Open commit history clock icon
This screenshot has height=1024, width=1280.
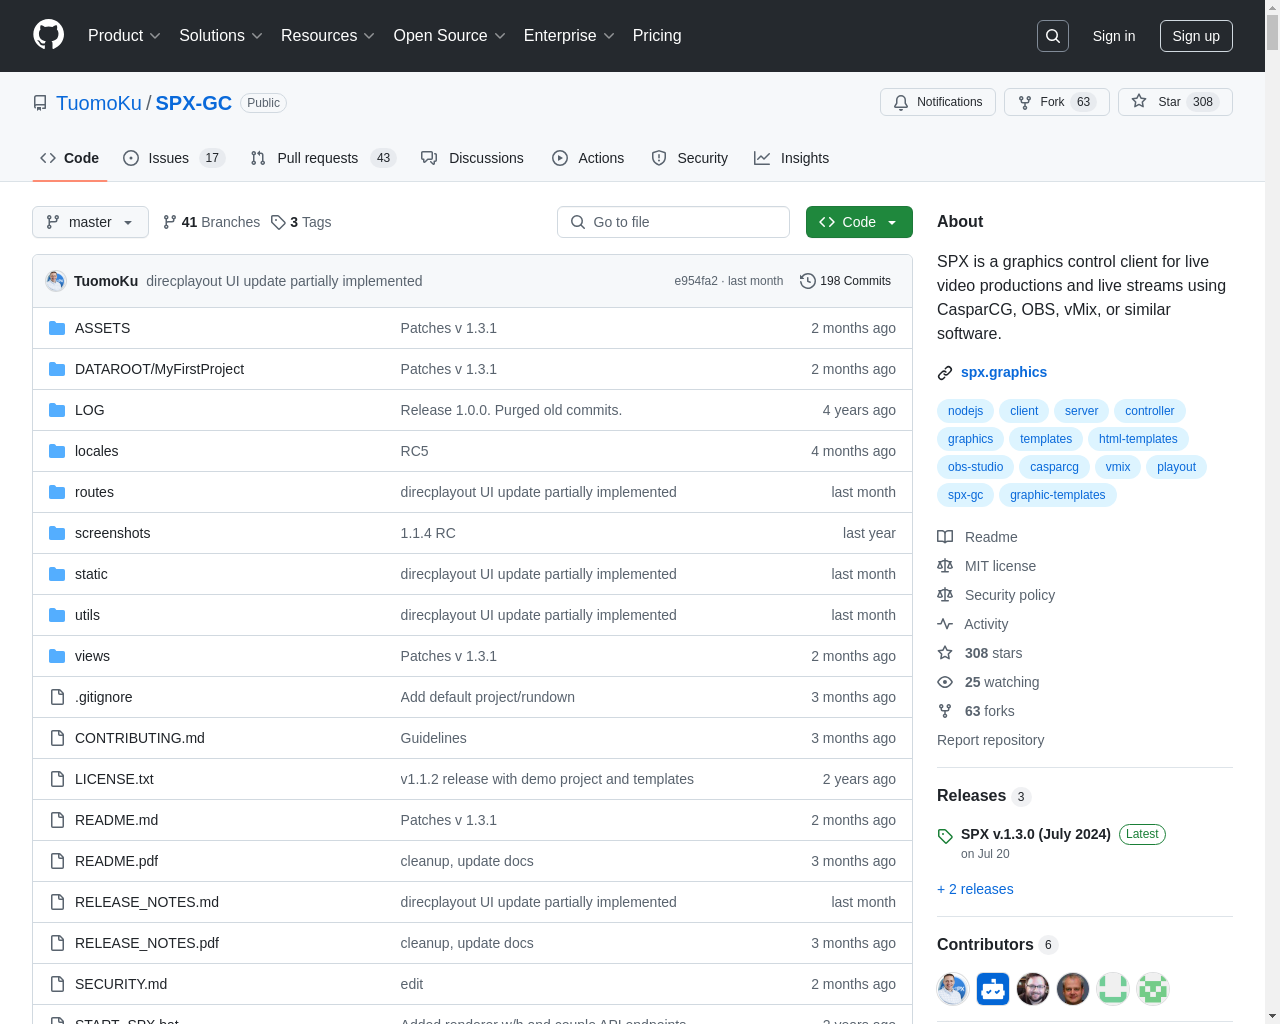click(808, 281)
